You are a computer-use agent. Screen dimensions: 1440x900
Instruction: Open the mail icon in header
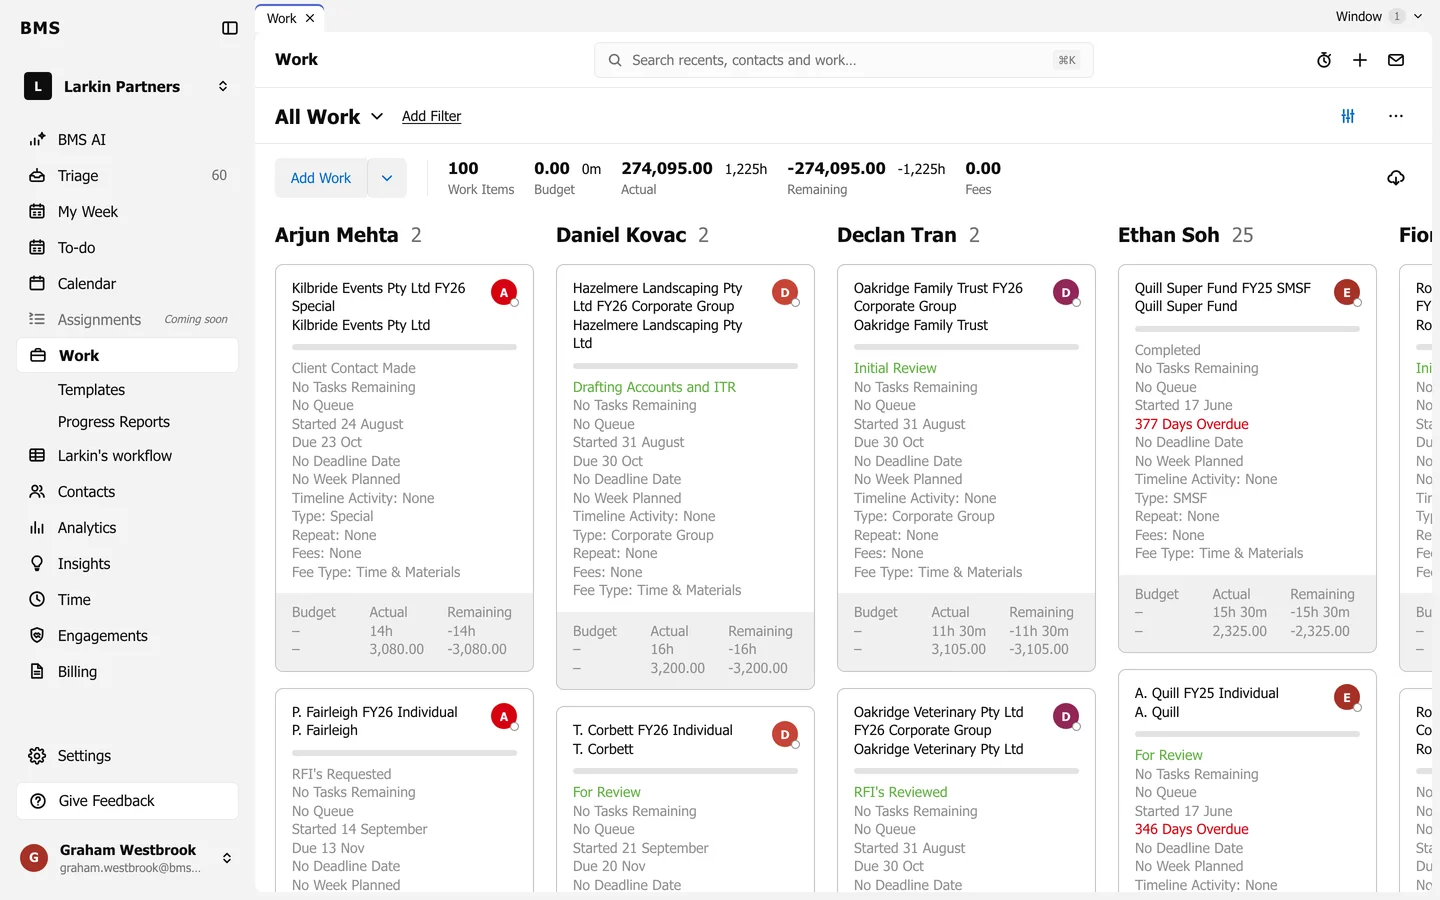[1396, 60]
